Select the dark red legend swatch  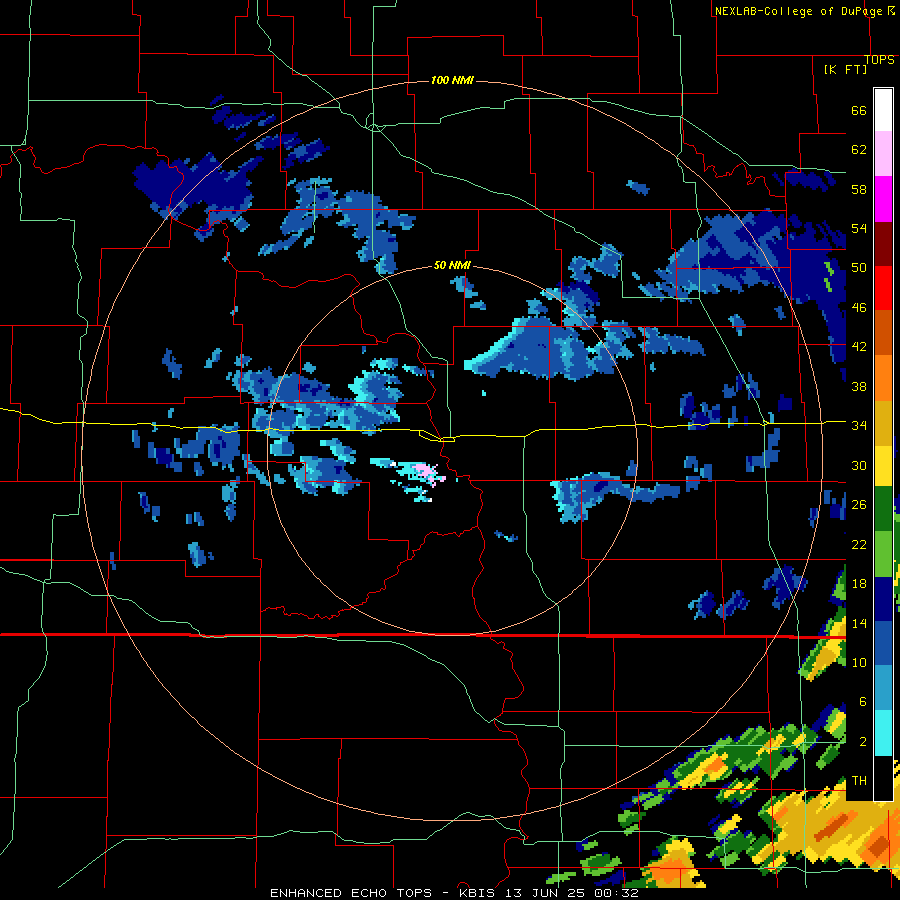[883, 245]
